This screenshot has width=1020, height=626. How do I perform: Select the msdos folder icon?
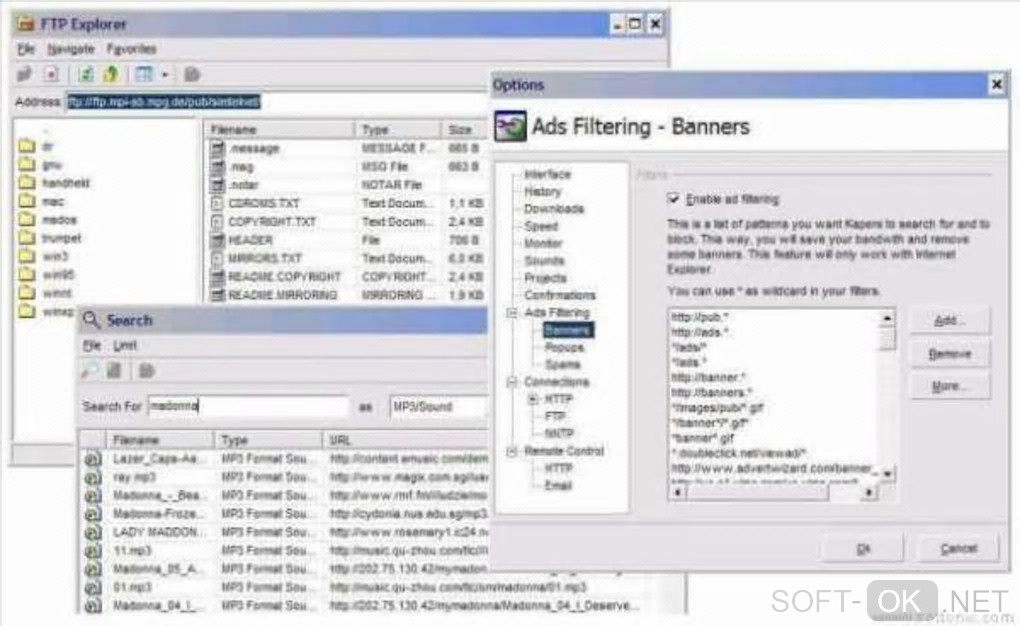pos(26,219)
